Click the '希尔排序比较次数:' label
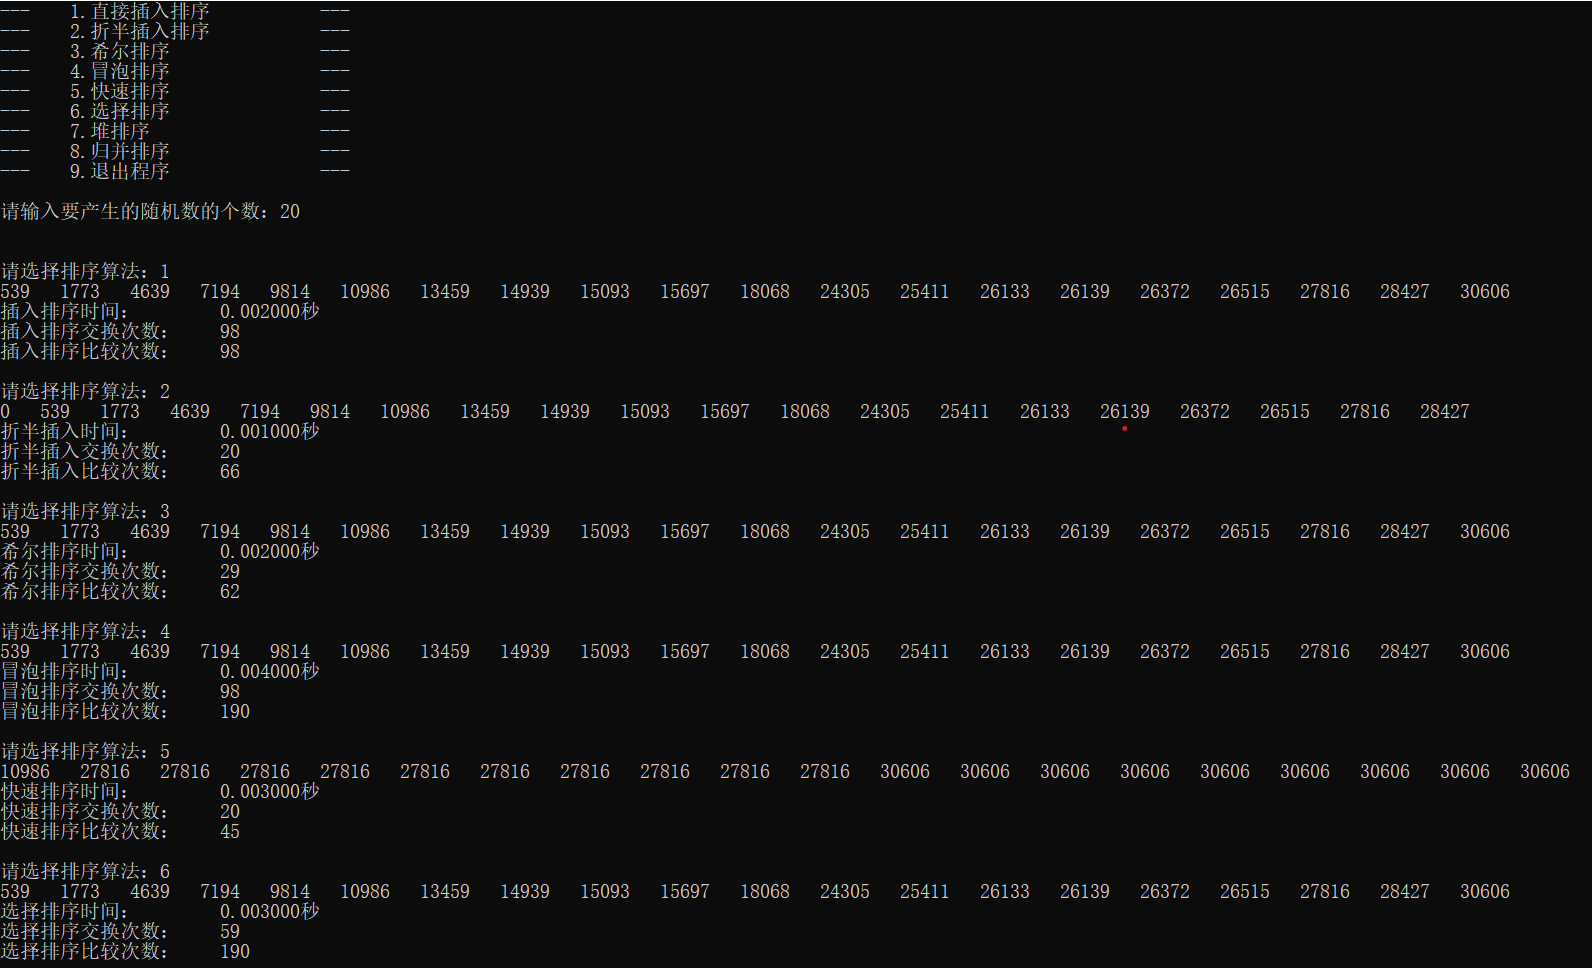This screenshot has height=968, width=1592. (x=85, y=591)
